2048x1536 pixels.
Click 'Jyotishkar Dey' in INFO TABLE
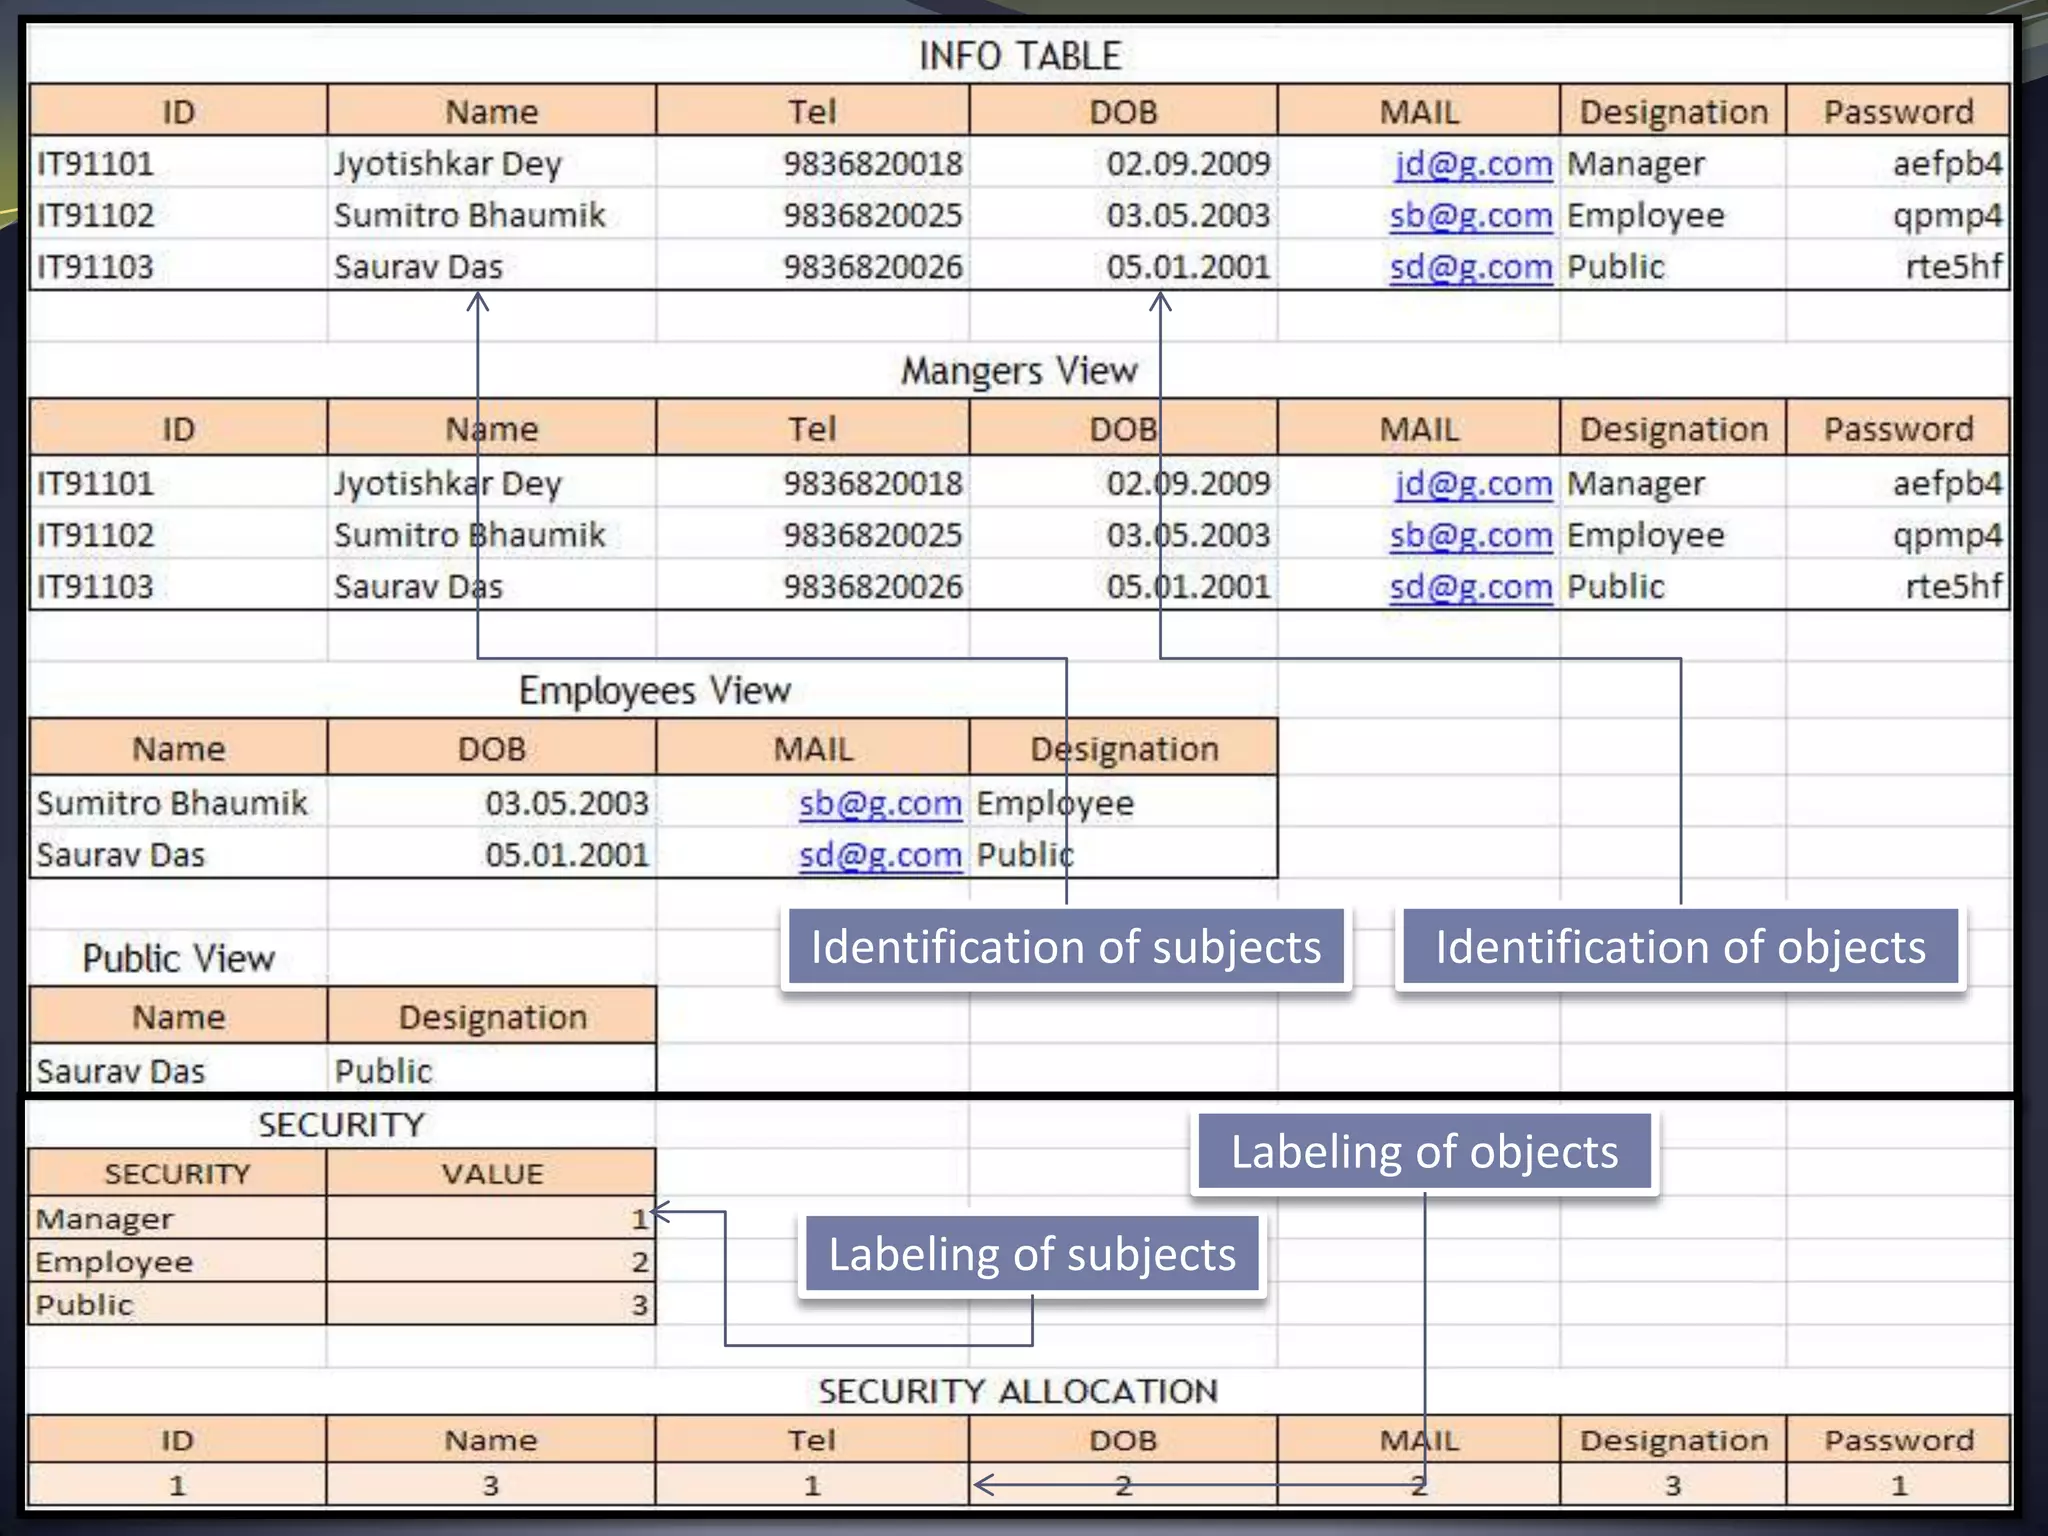coord(448,164)
